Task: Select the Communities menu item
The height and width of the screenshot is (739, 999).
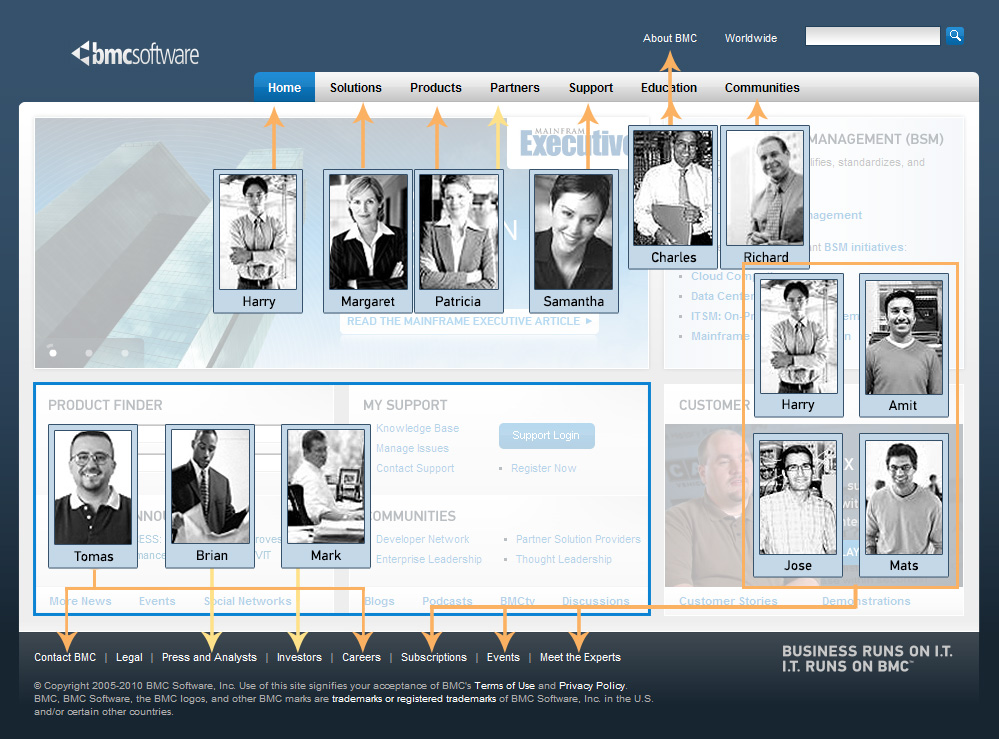Action: (762, 87)
